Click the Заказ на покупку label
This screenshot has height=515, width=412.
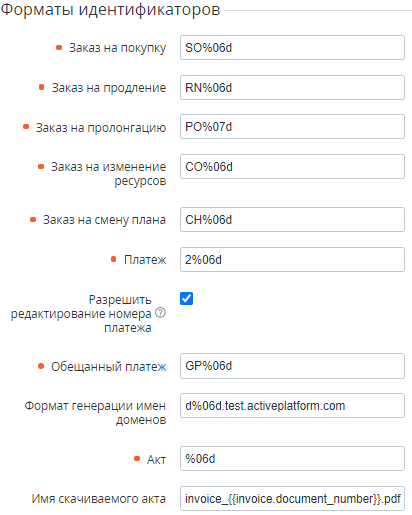pos(117,48)
